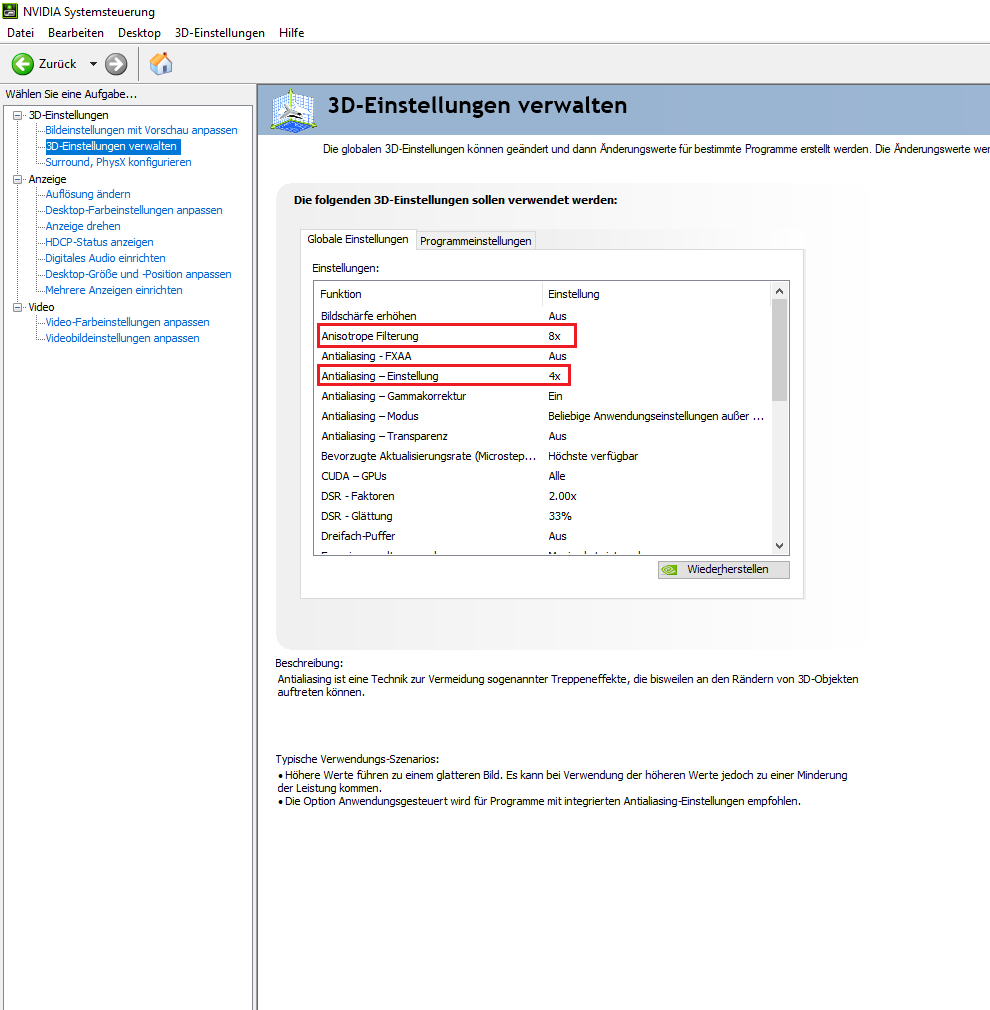Switch to Globale Einstellungen tab
Screen dimensions: 990x1010
(358, 240)
